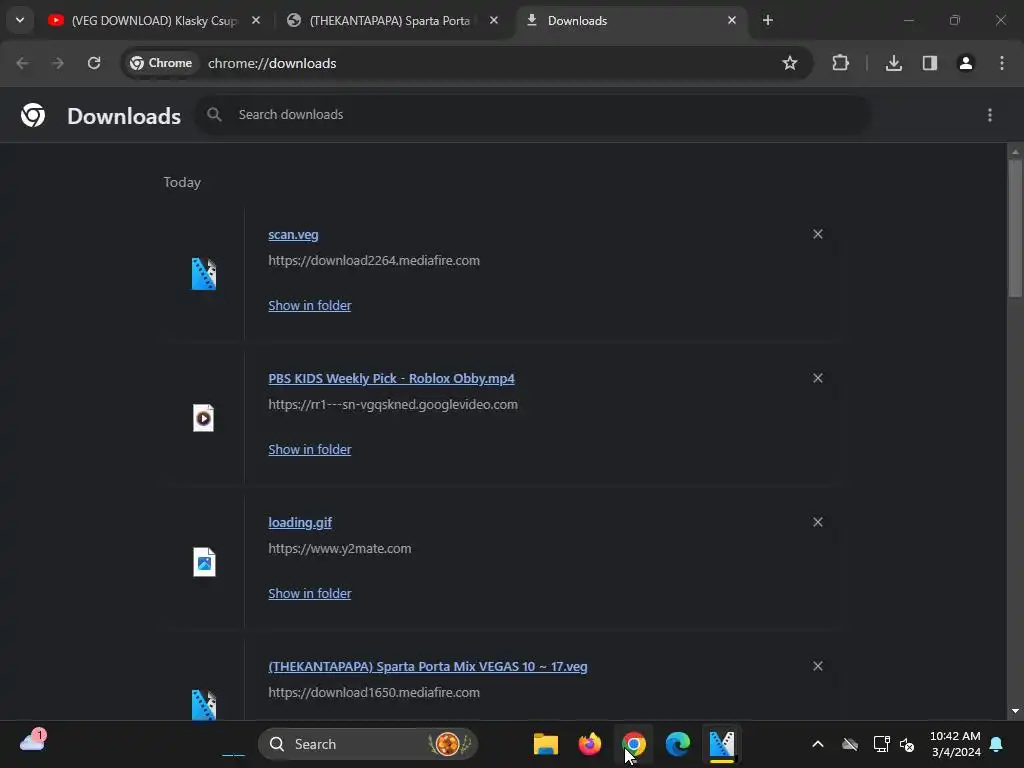The width and height of the screenshot is (1024, 768).
Task: Open the network status tray icon
Action: pyautogui.click(x=882, y=744)
